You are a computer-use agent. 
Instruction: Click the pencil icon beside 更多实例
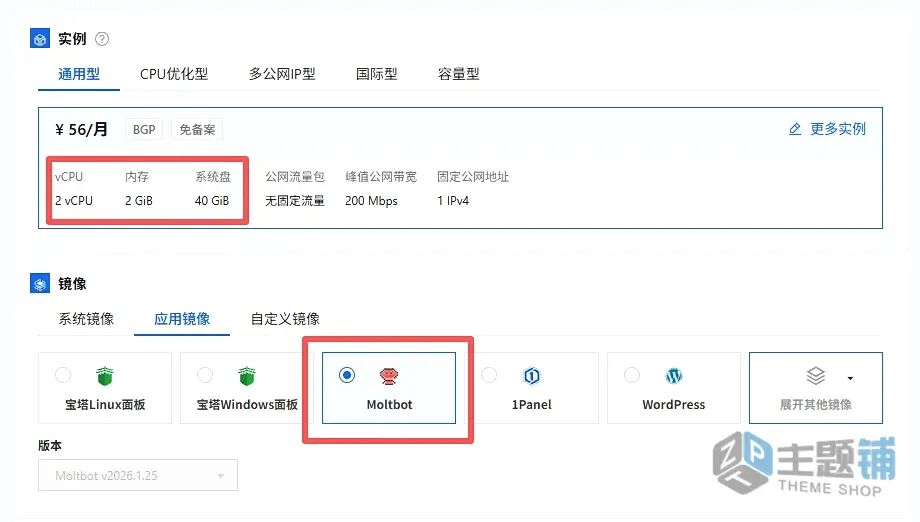point(795,129)
